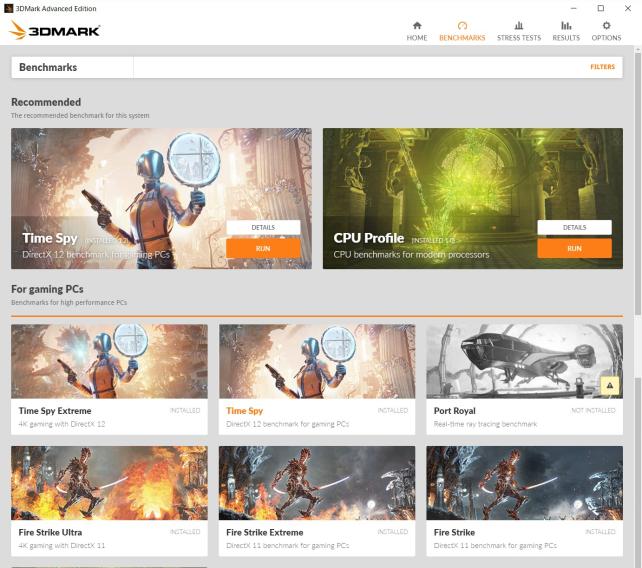Open the Port Royal thumbnail
Viewport: 642px width, 568px height.
[524, 361]
